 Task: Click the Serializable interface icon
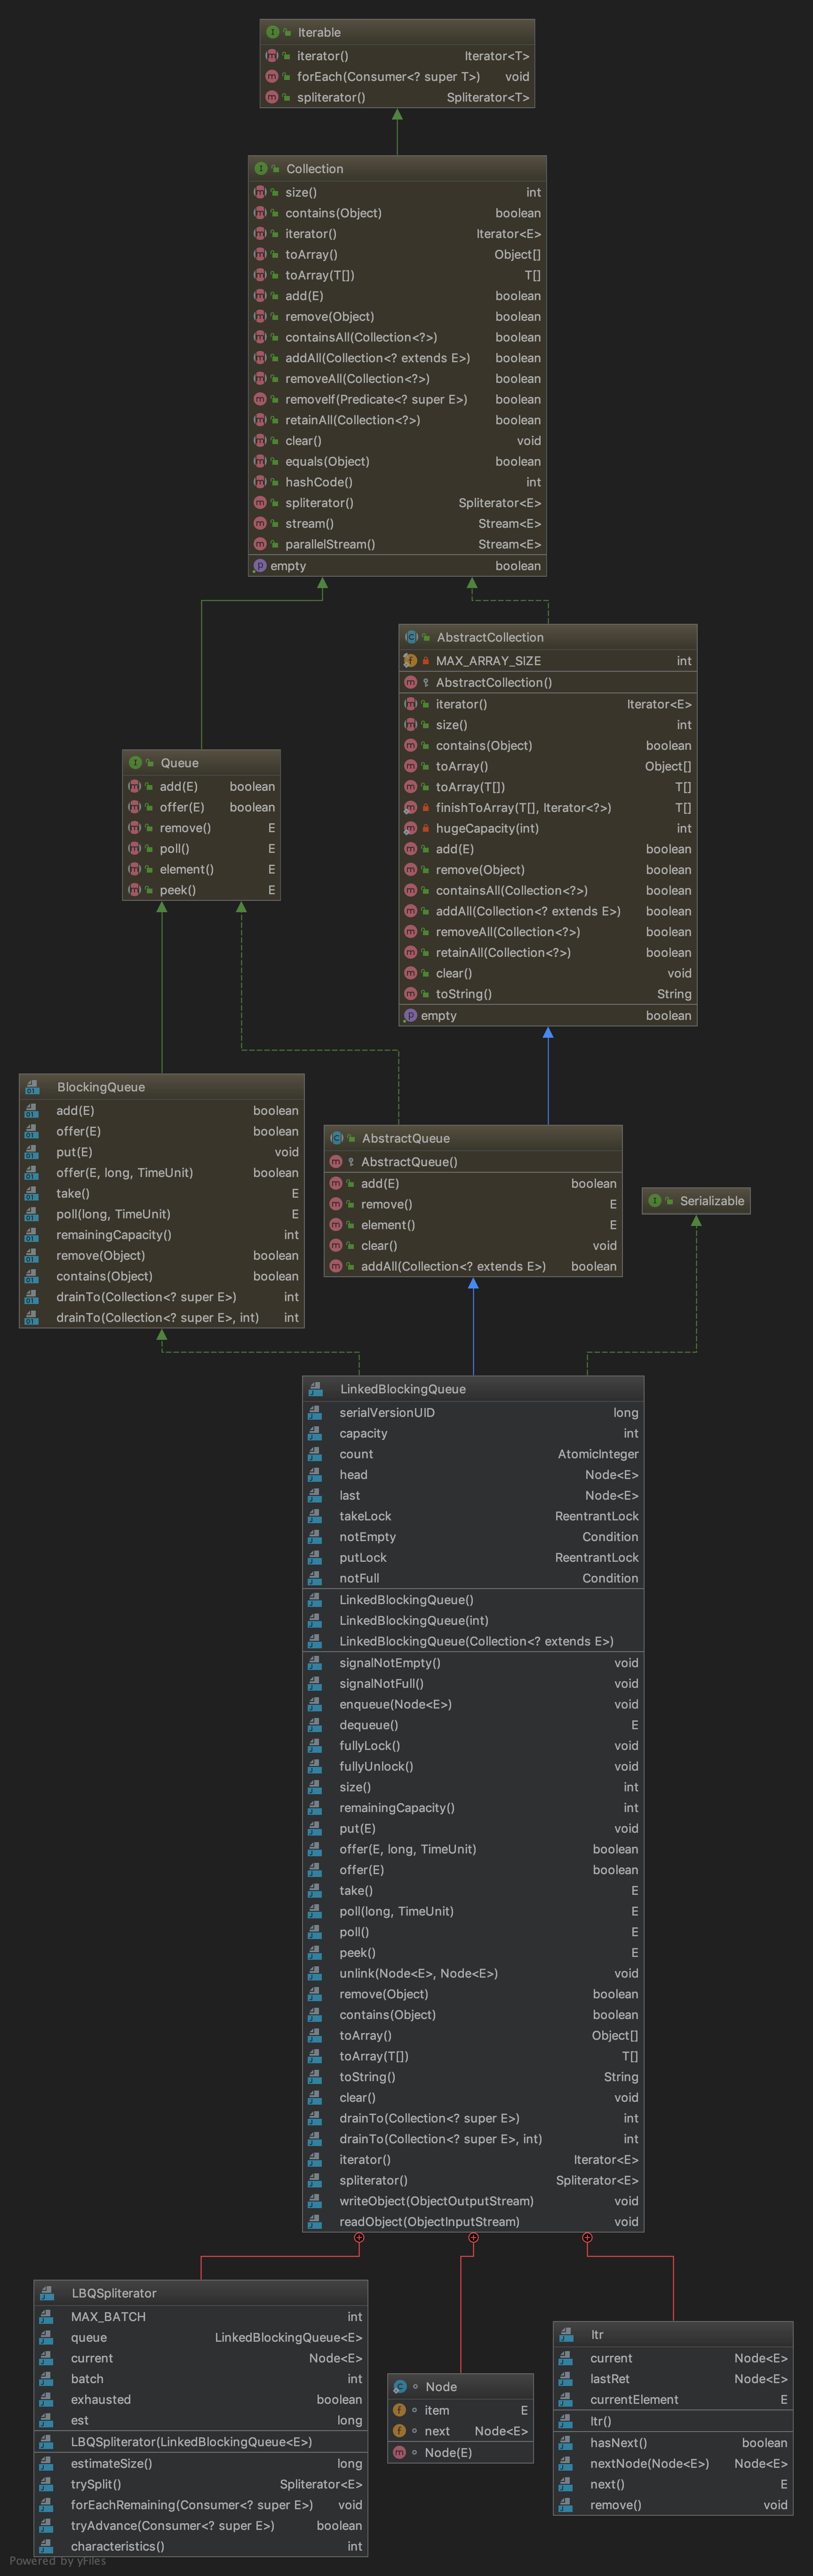pos(654,1201)
